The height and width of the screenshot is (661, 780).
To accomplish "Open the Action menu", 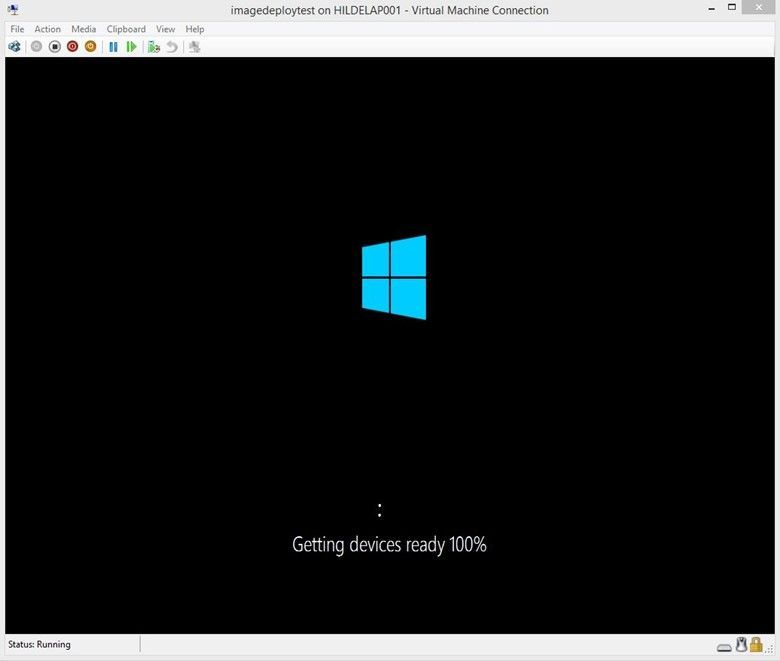I will click(x=47, y=29).
